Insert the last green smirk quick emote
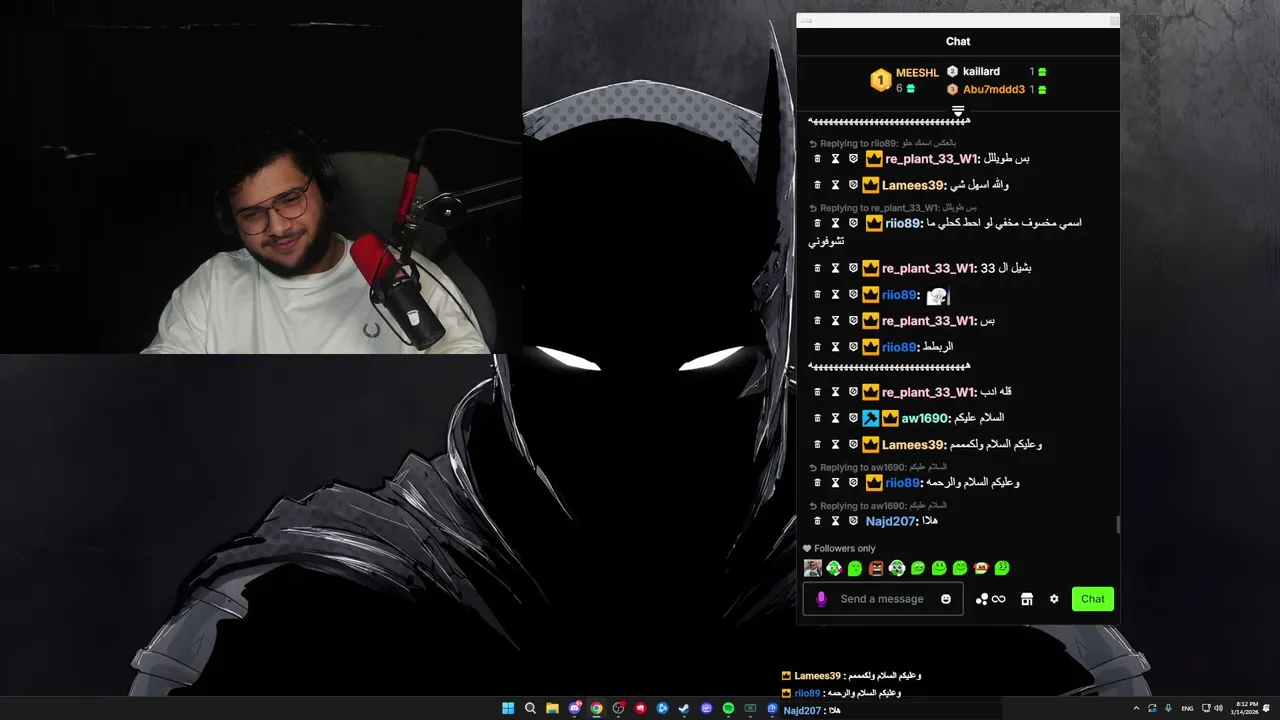1280x720 pixels. tap(1002, 568)
